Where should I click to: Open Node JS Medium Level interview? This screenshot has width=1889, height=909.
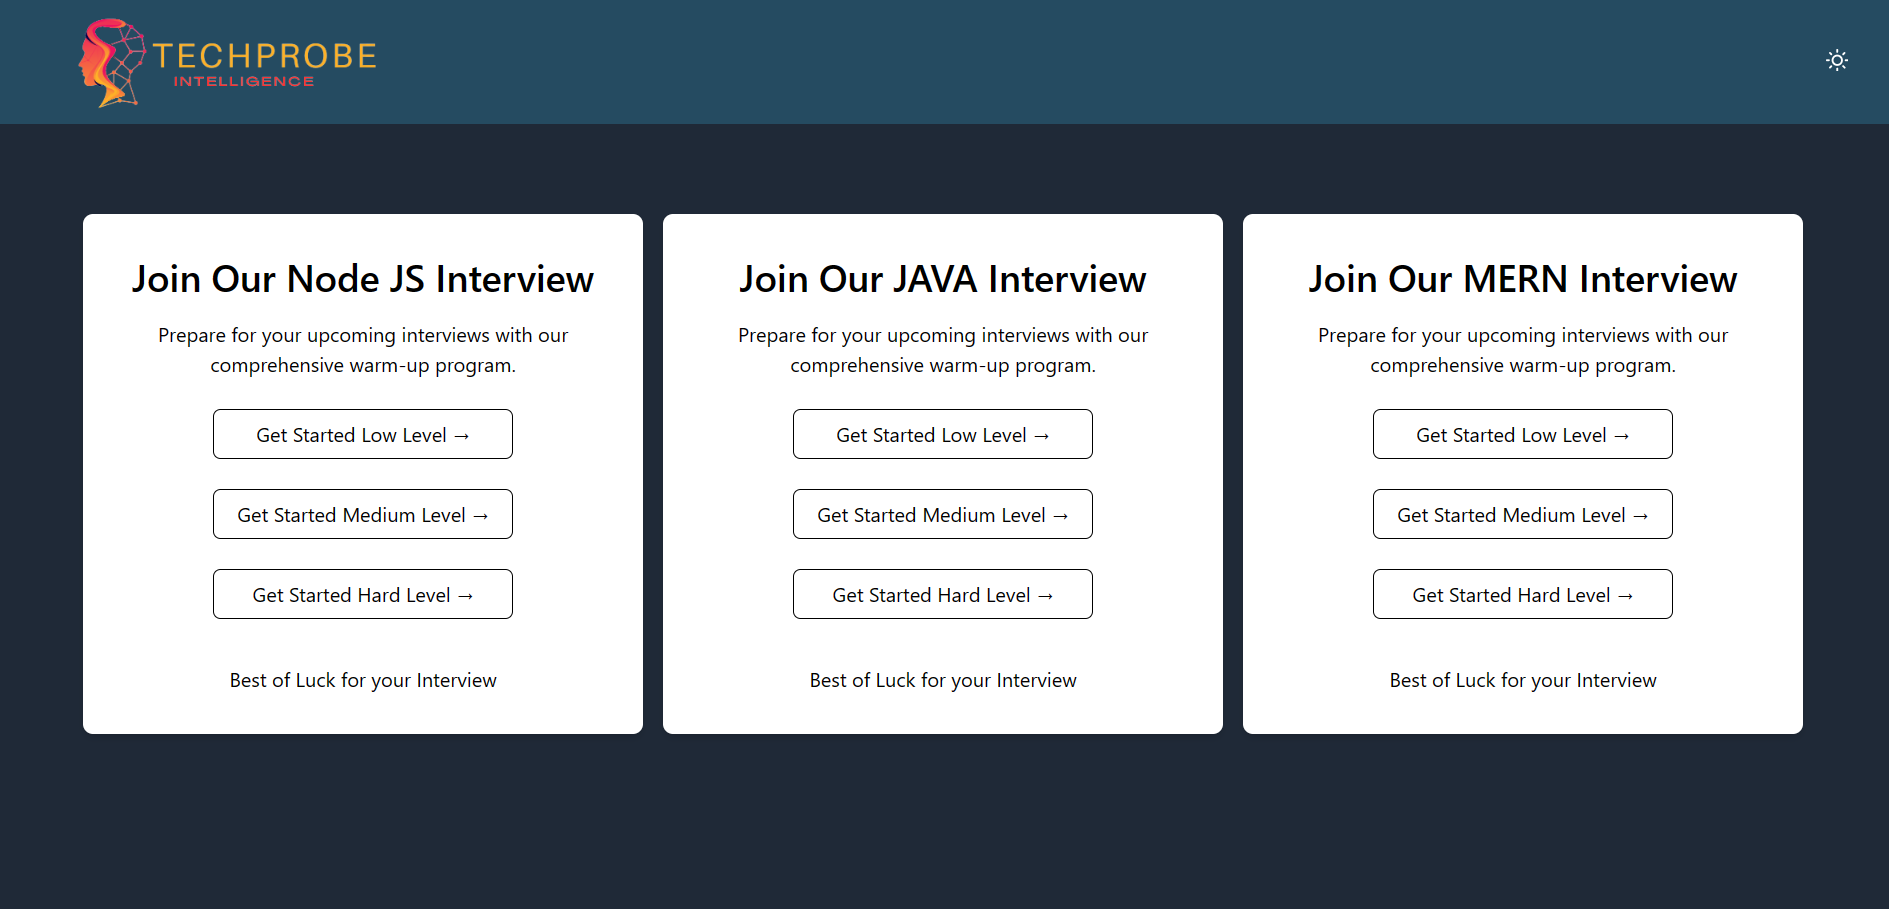click(362, 515)
